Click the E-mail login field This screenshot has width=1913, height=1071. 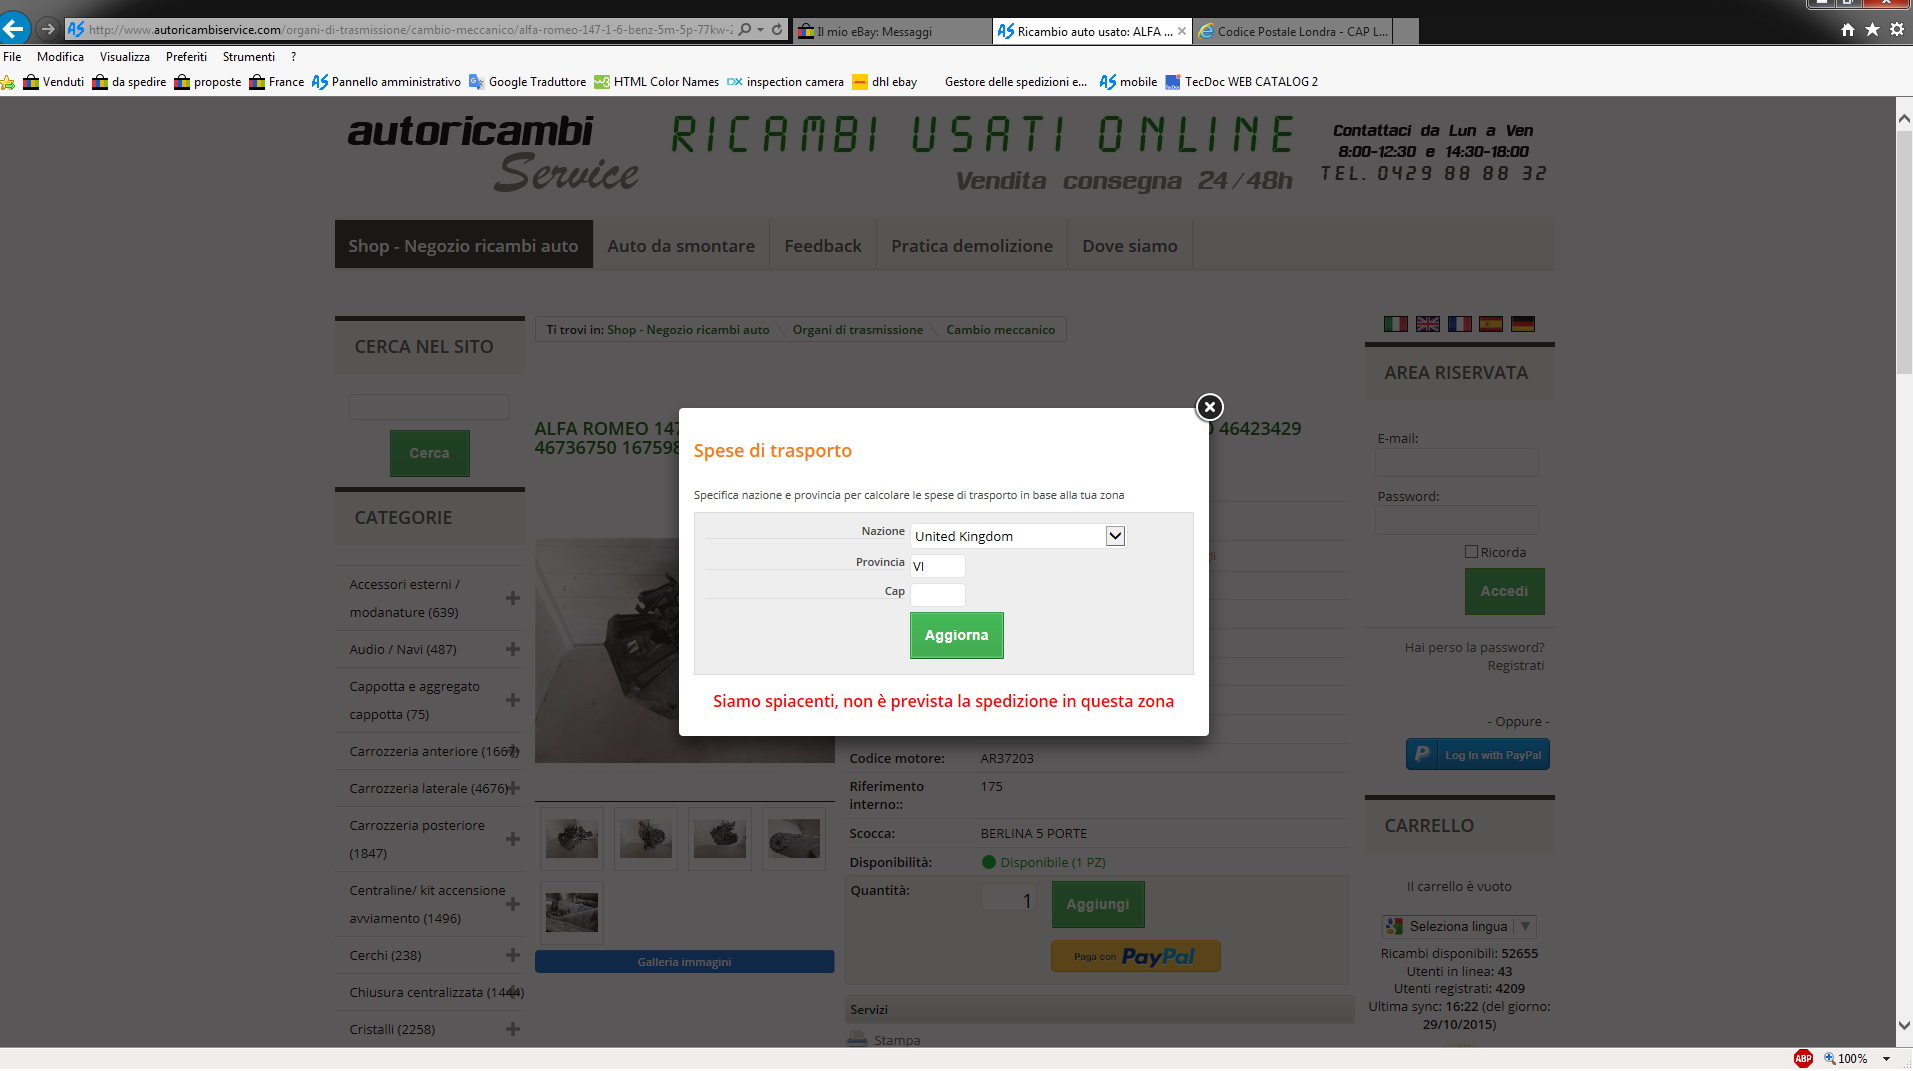pyautogui.click(x=1457, y=462)
